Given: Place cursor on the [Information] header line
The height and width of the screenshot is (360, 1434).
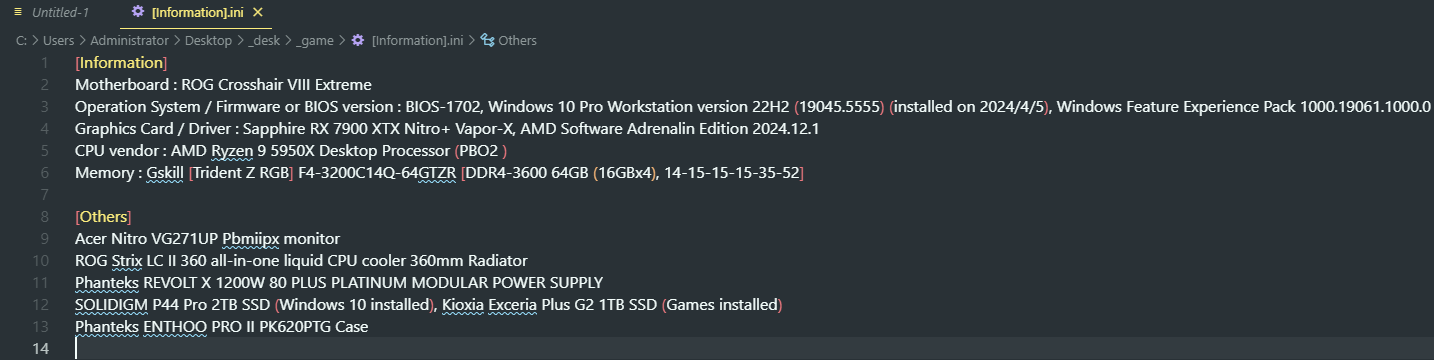Looking at the screenshot, I should (x=121, y=62).
